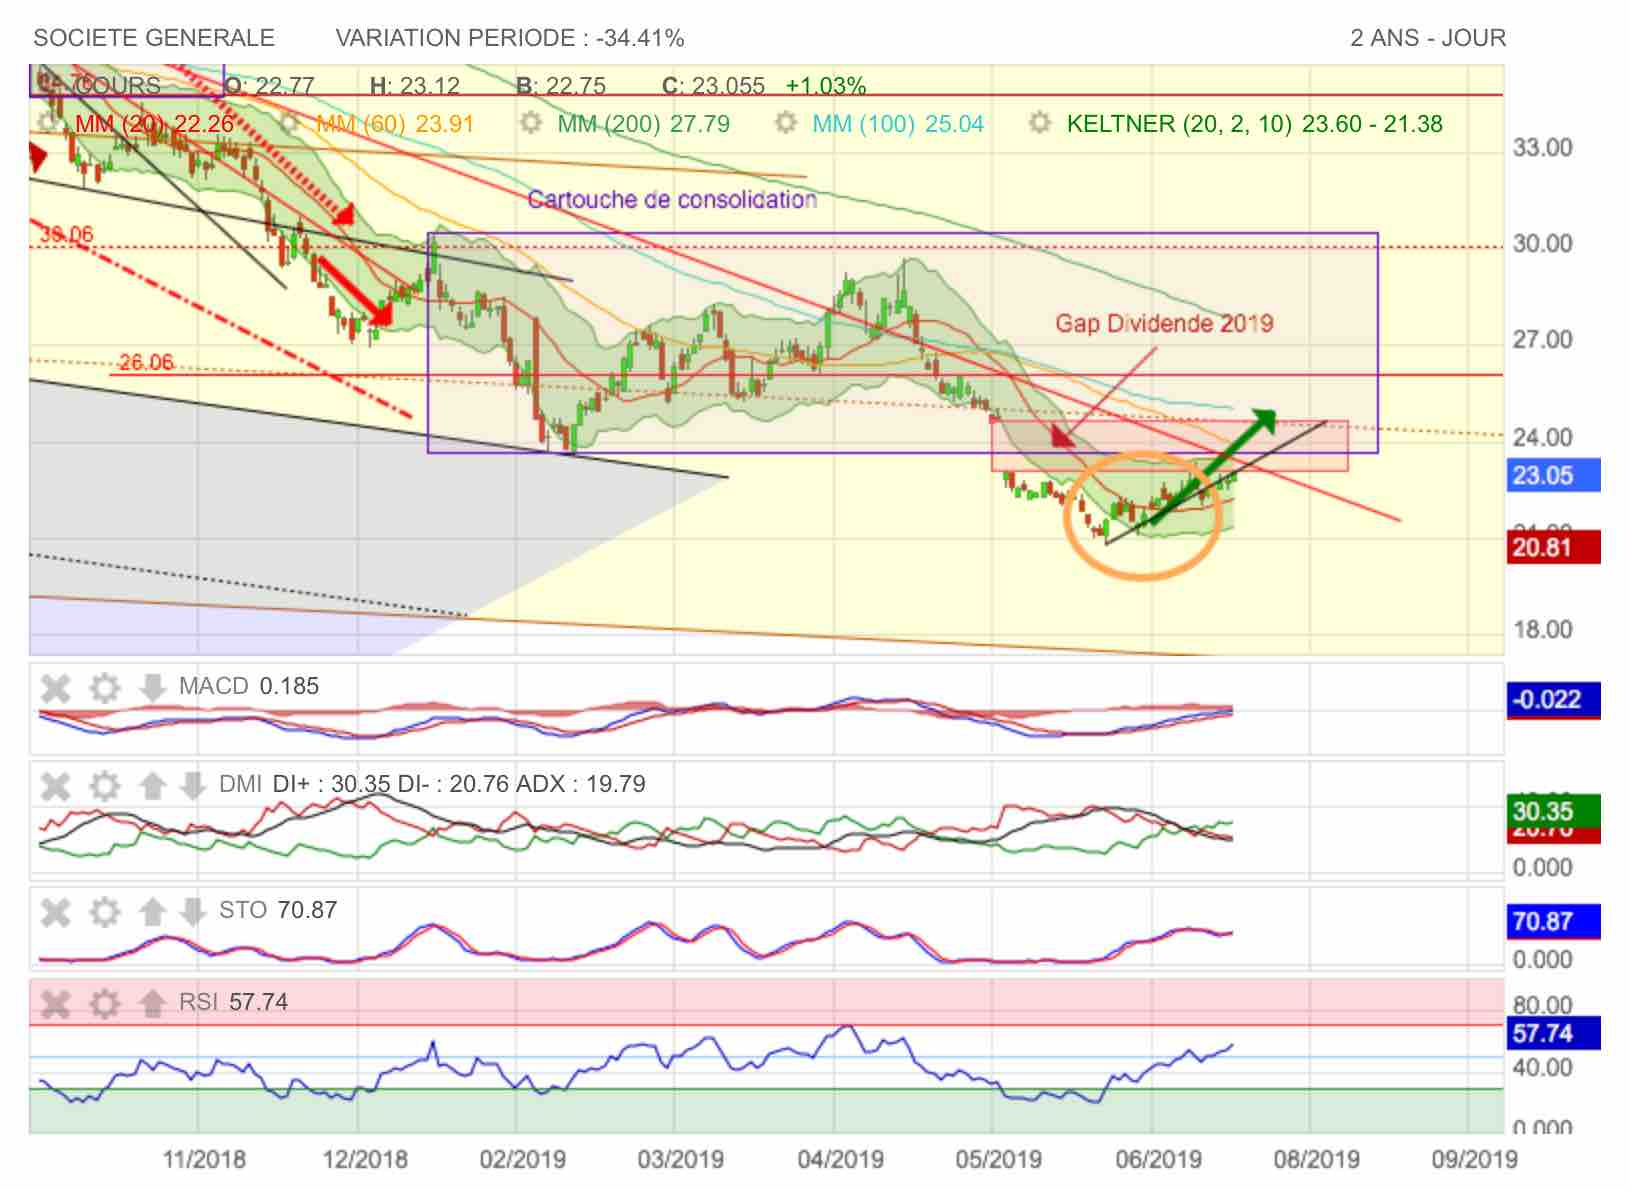Click the 09/2019 date axis label
This screenshot has width=1630, height=1190.
(x=1474, y=1160)
